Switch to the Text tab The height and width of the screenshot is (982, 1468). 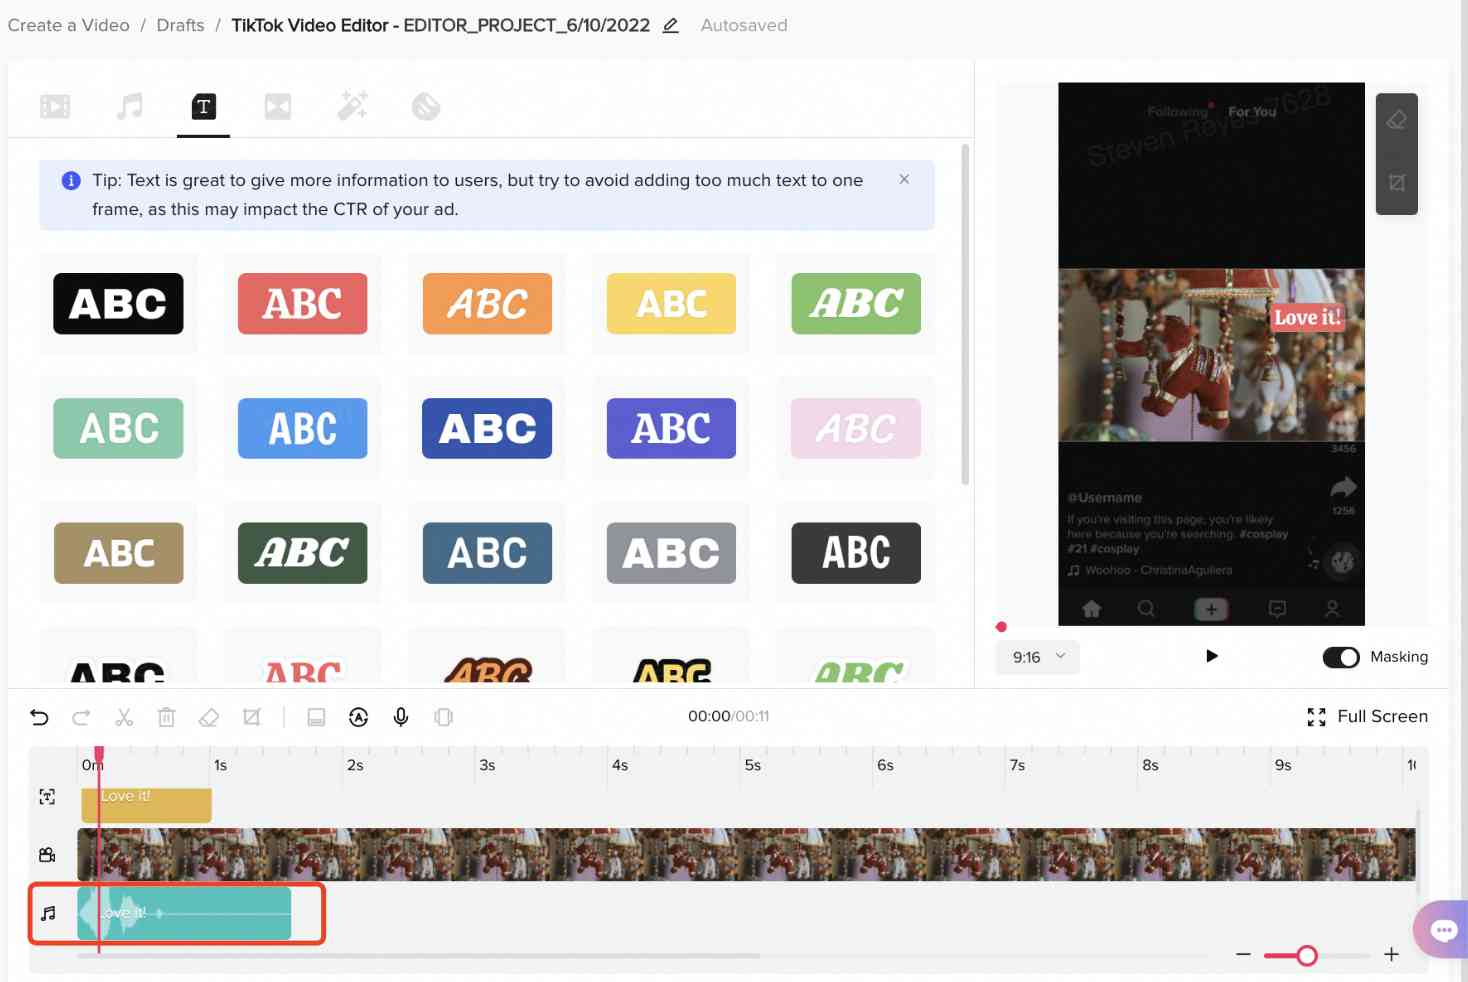point(204,106)
